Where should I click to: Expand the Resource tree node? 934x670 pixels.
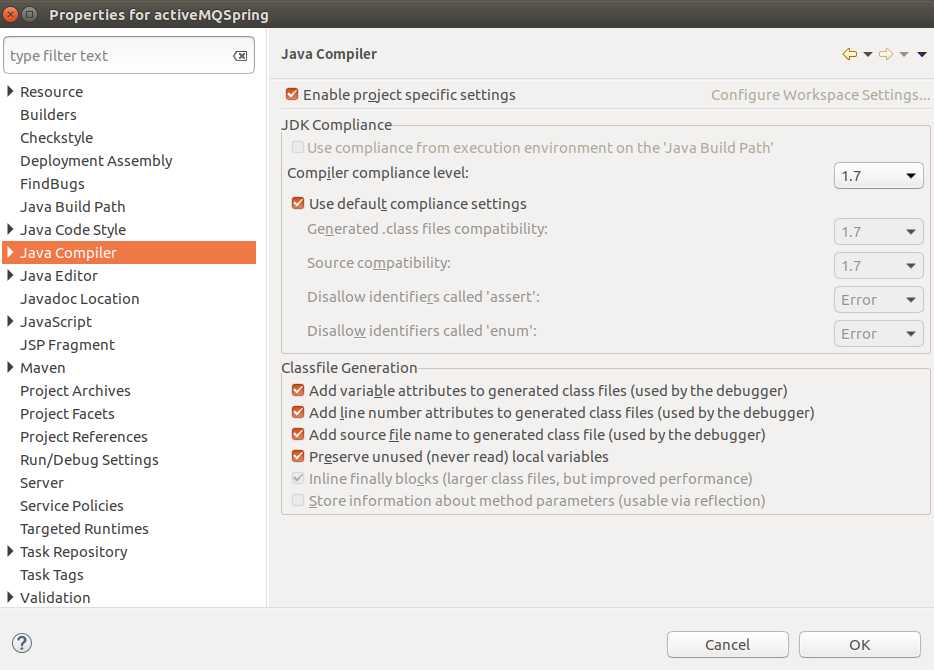coord(10,92)
